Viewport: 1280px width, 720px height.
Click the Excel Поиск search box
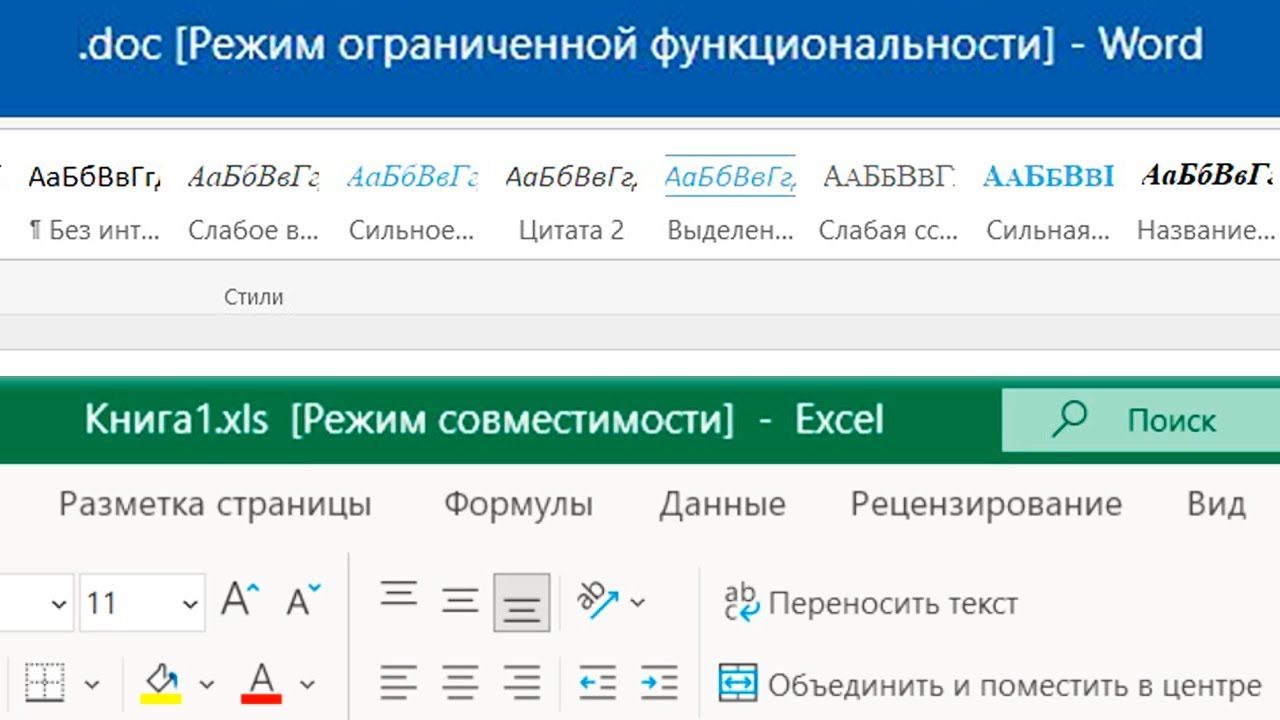1141,420
